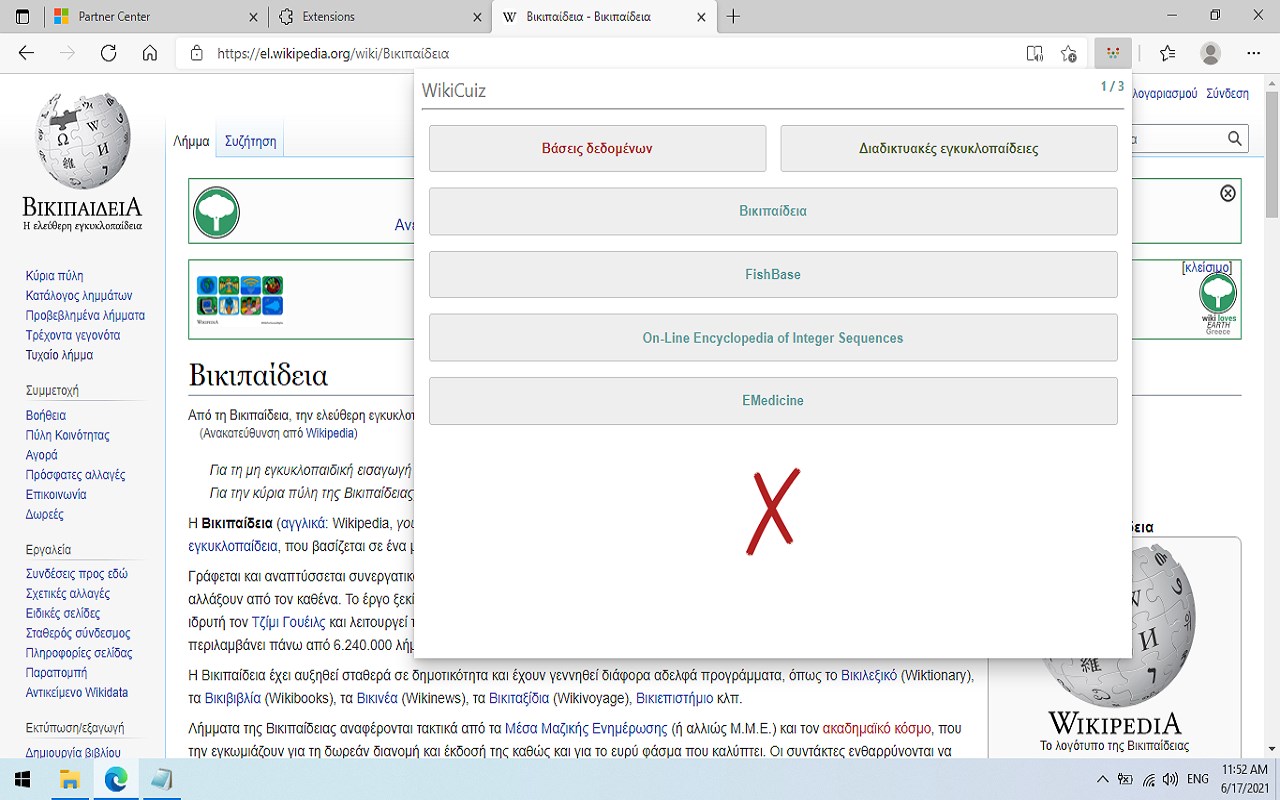Open the network status tray icon
Image resolution: width=1280 pixels, height=800 pixels.
click(x=1148, y=779)
